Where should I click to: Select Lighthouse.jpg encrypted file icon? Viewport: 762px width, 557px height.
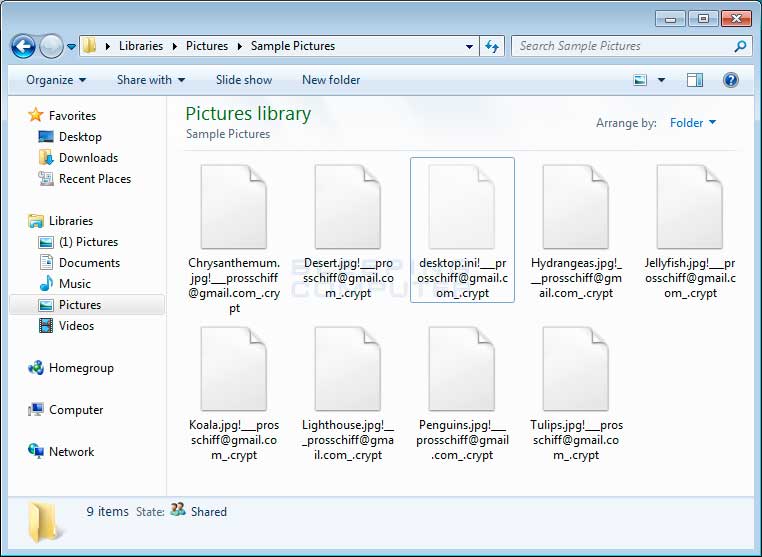347,369
